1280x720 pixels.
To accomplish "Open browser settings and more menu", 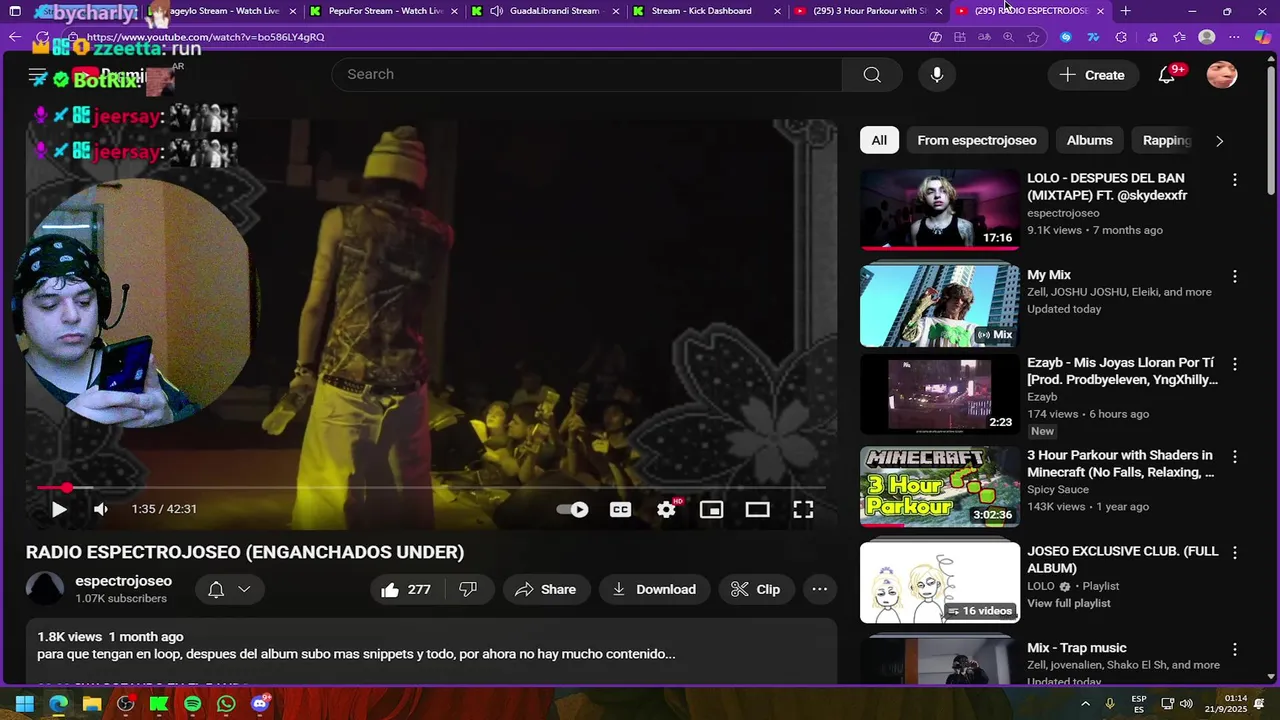I will pyautogui.click(x=1234, y=37).
